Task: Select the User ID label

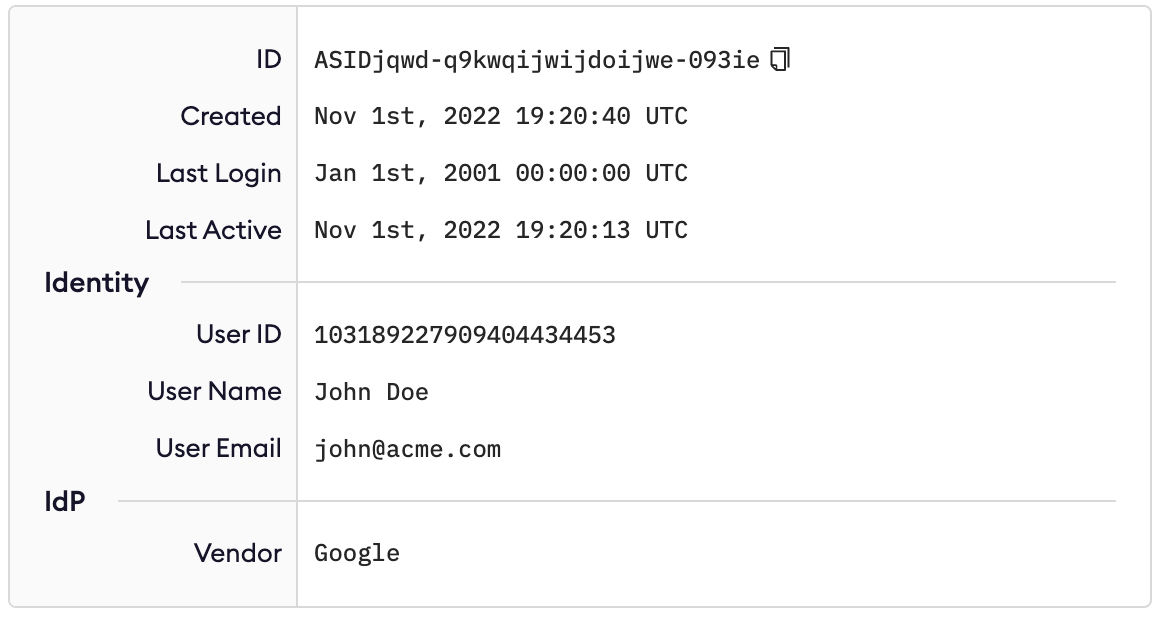Action: [x=239, y=334]
